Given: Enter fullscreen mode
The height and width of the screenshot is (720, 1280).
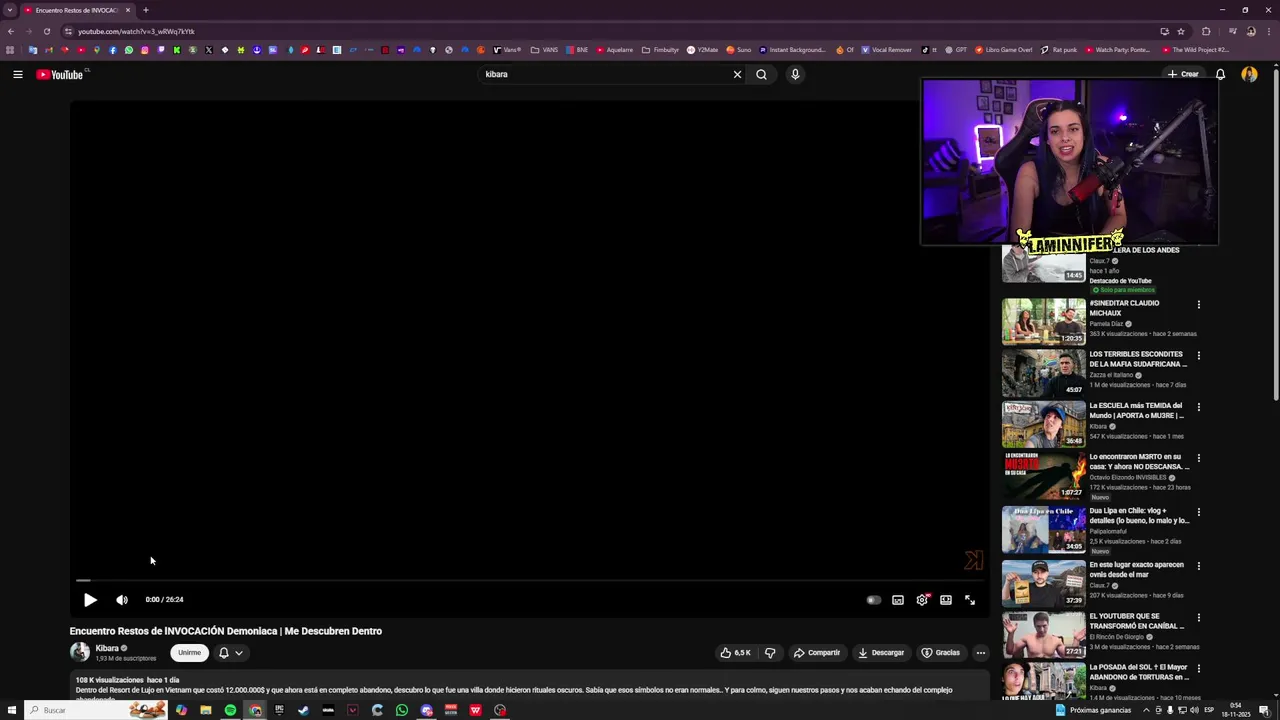Looking at the screenshot, I should pos(970,600).
